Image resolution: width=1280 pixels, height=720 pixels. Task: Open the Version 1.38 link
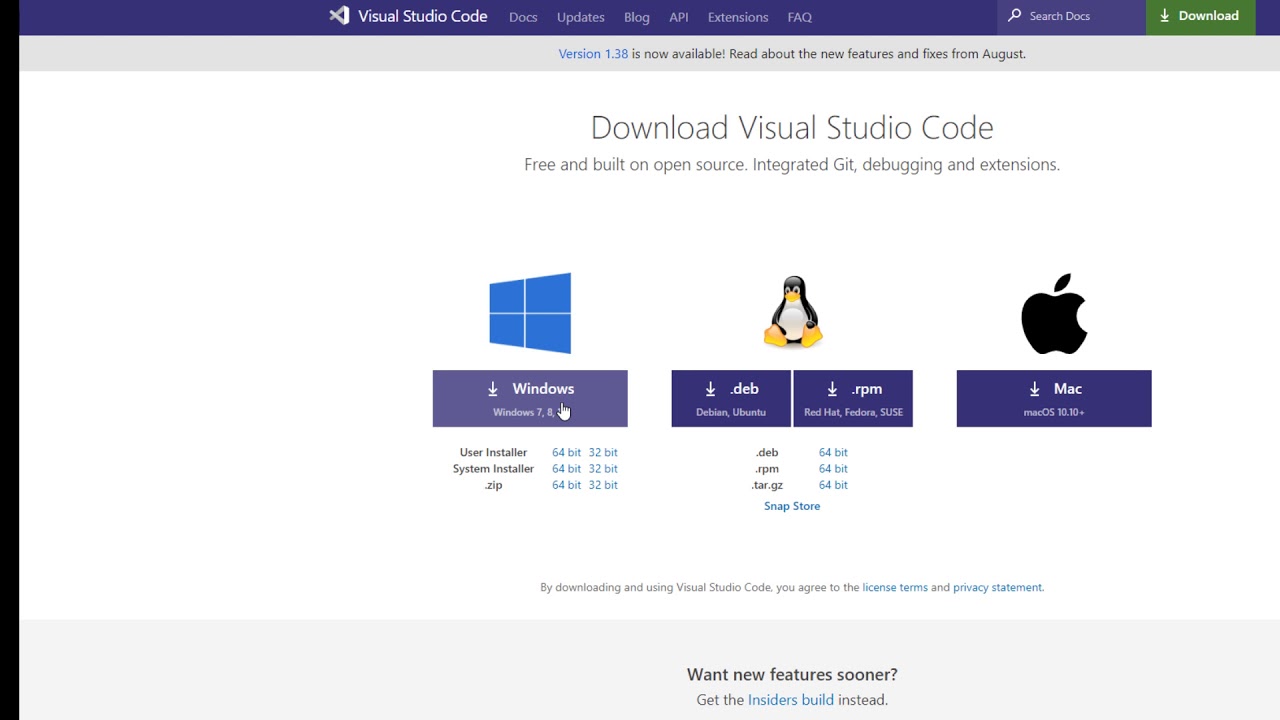click(593, 54)
